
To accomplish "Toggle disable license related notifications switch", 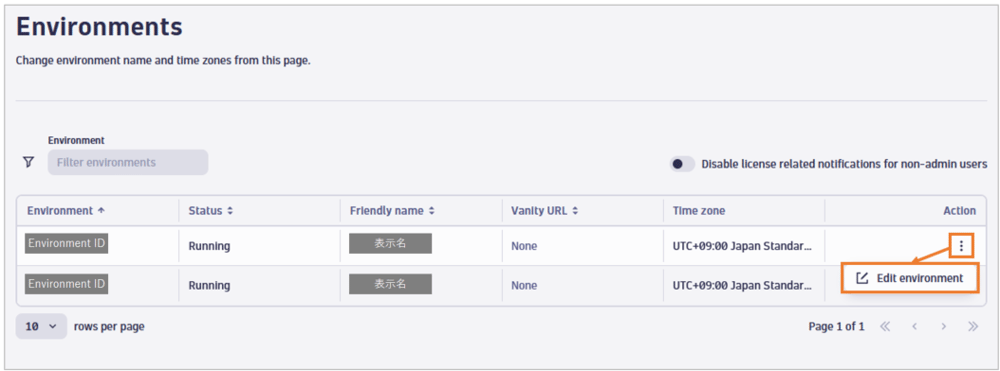I will point(682,164).
